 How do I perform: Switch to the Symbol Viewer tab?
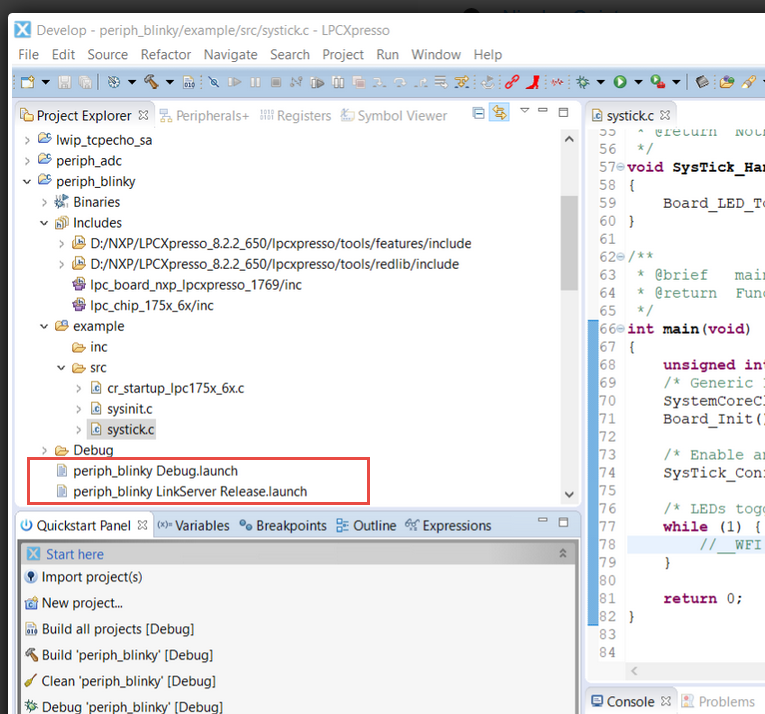[x=394, y=116]
